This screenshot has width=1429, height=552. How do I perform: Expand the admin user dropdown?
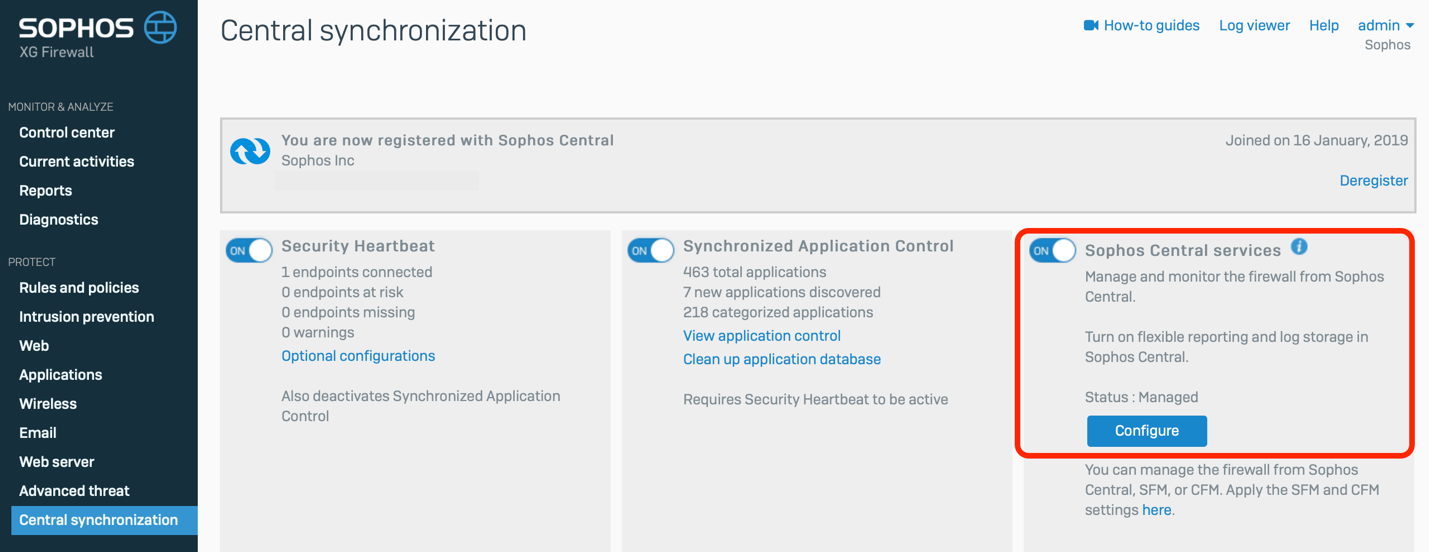coord(1385,25)
